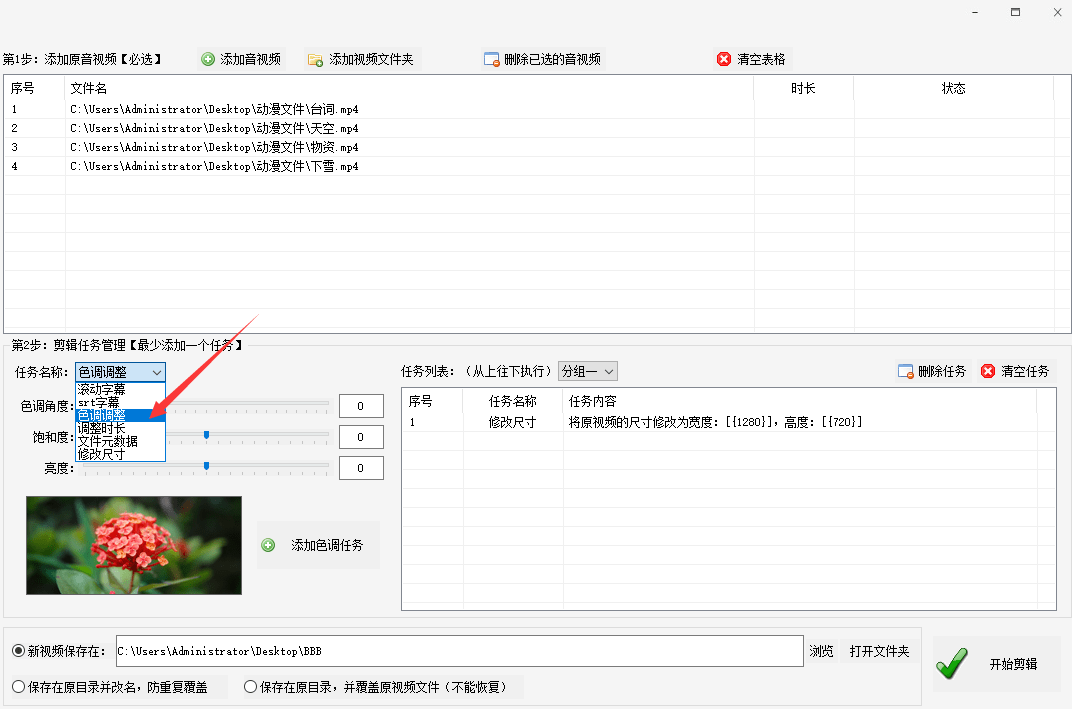Click the red X 清空表格 icon
This screenshot has width=1072, height=709.
(x=723, y=59)
